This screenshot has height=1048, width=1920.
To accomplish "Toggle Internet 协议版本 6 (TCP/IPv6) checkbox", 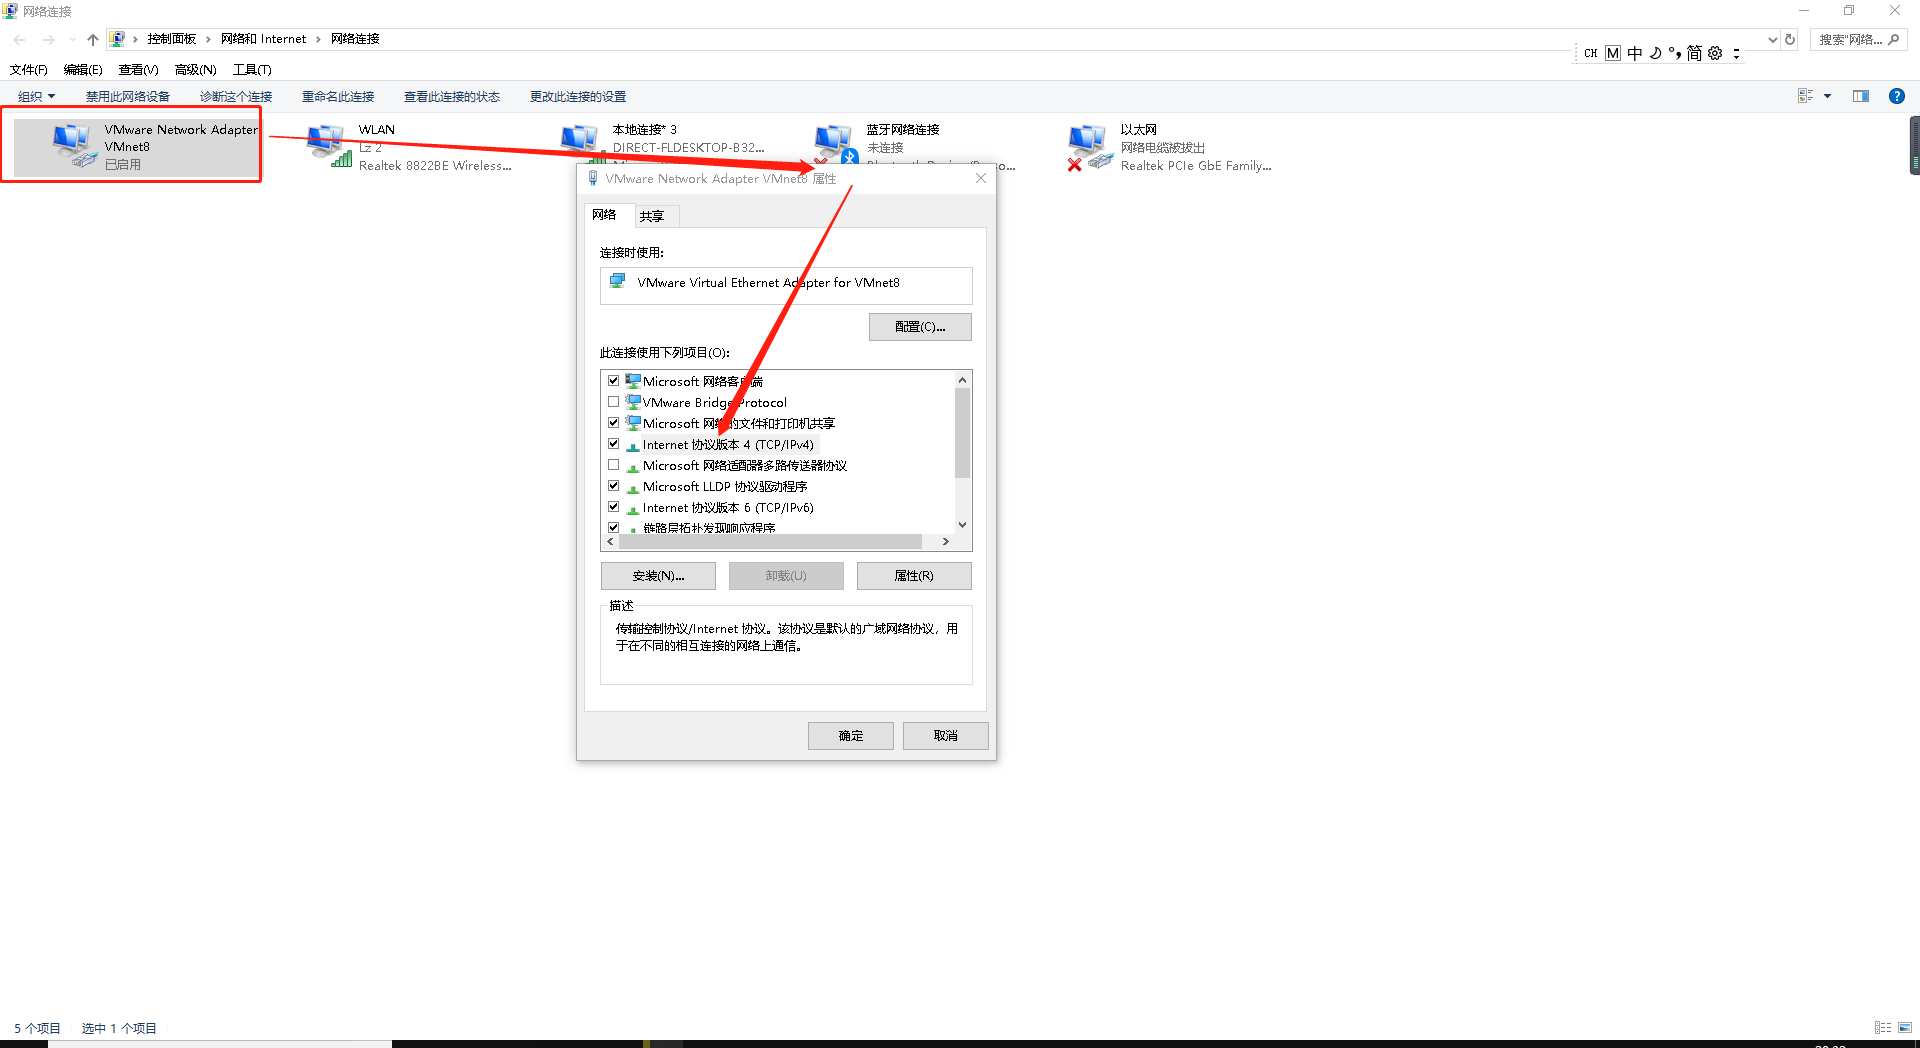I will (x=614, y=507).
